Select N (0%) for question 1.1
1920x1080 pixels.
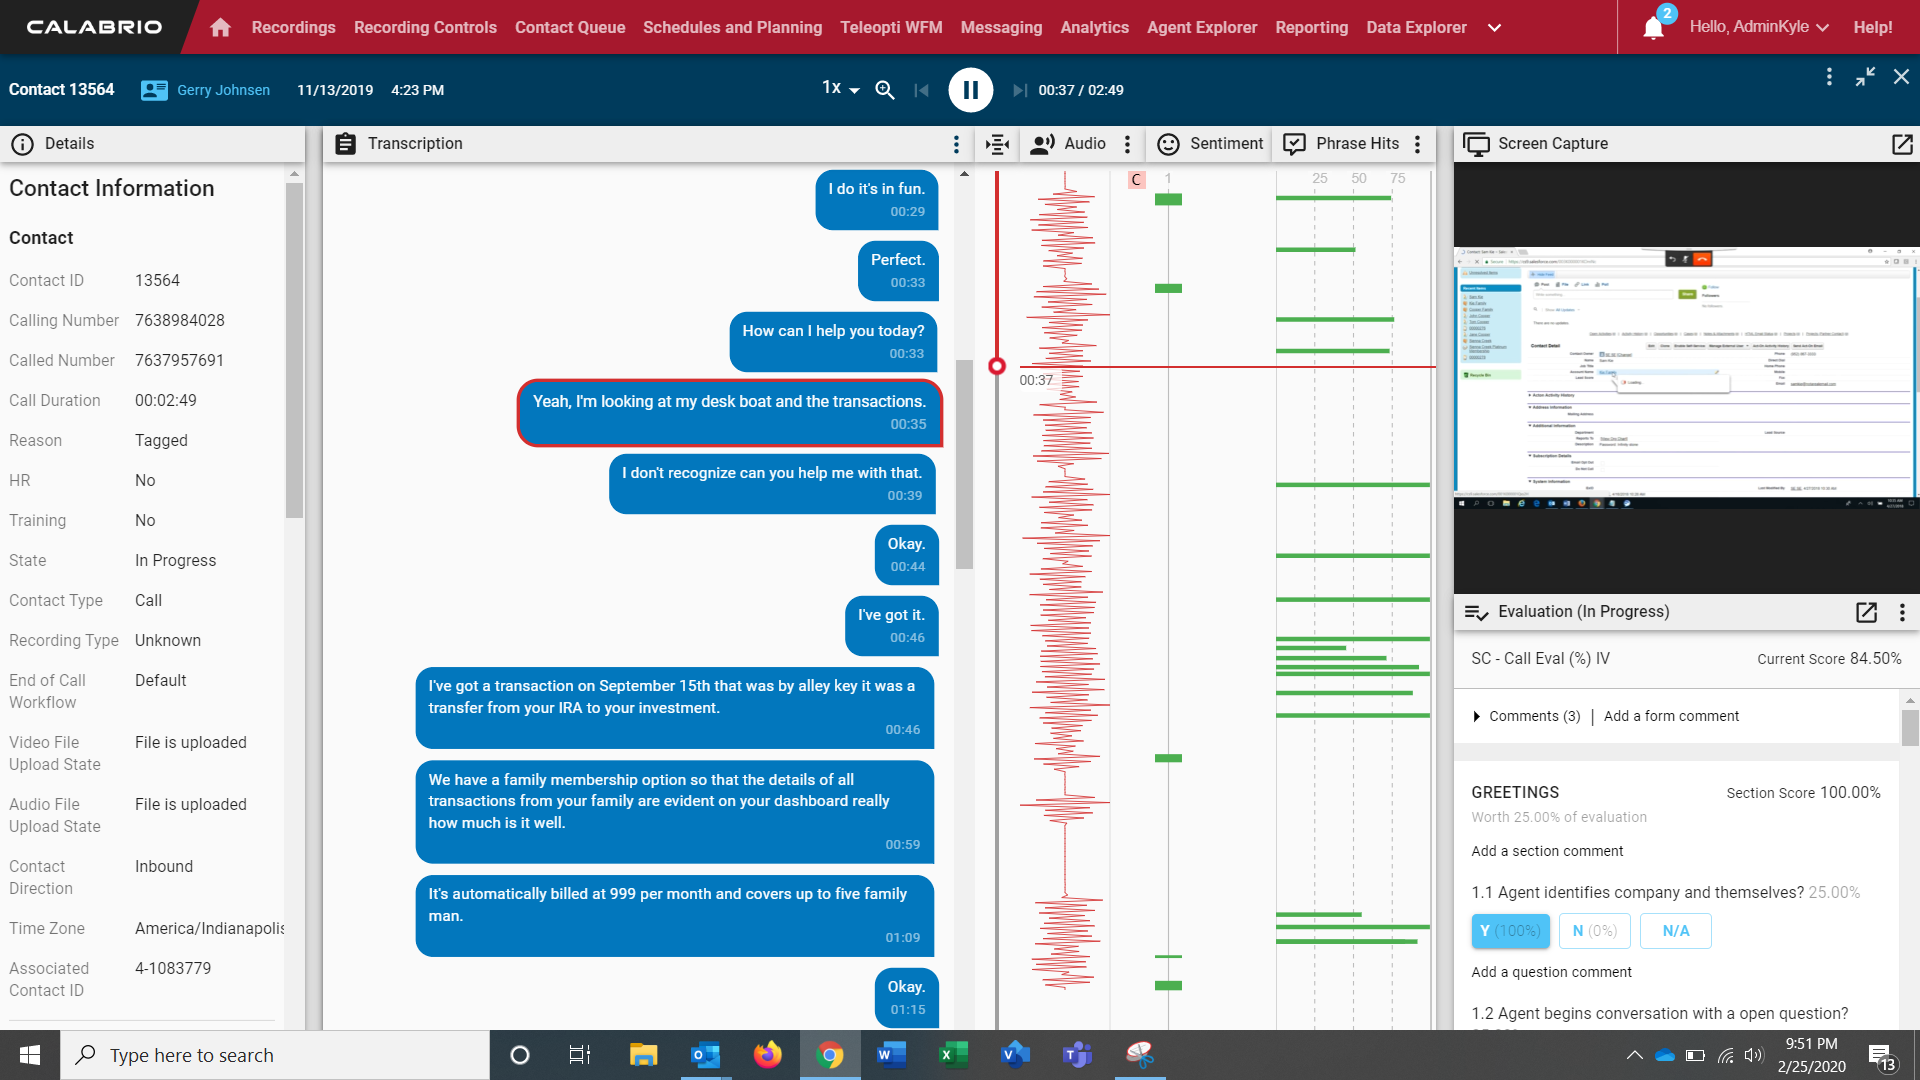click(1594, 931)
